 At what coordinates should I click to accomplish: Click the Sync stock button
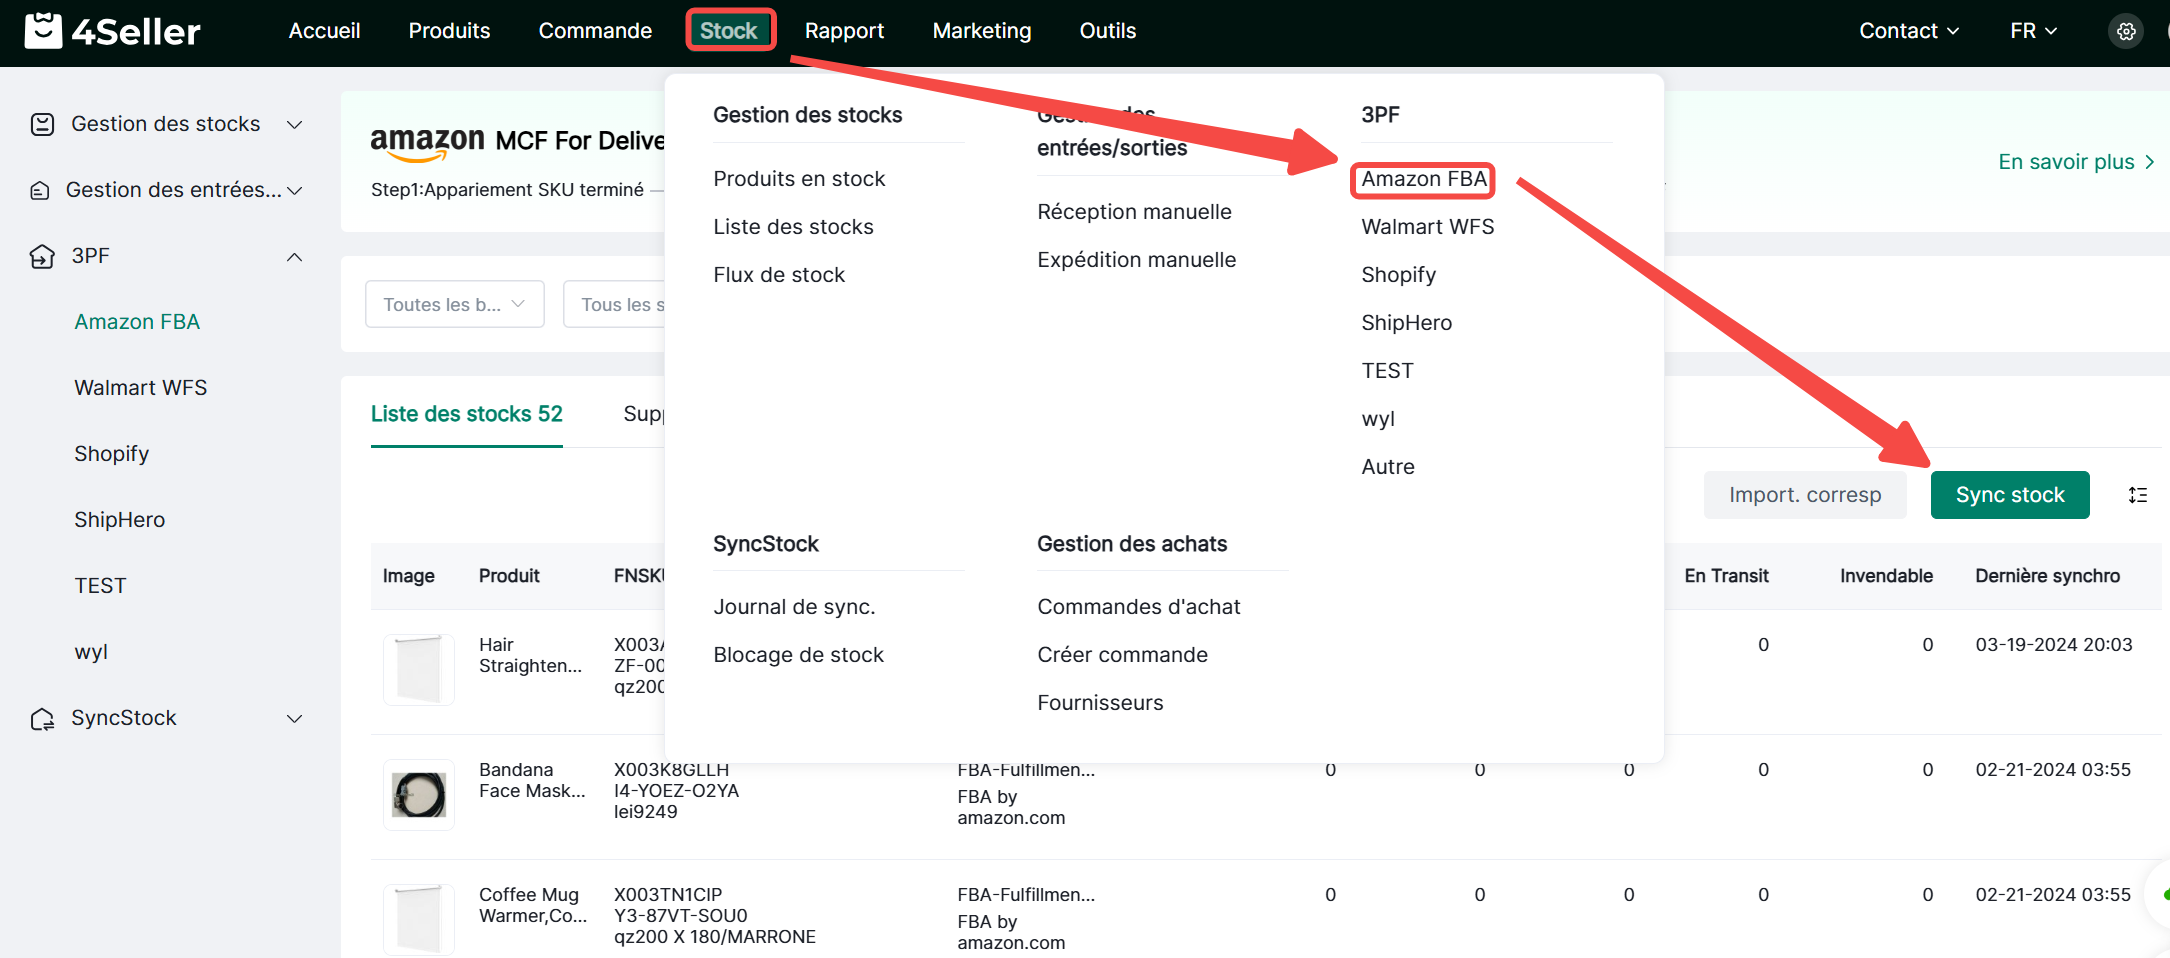click(x=2009, y=495)
